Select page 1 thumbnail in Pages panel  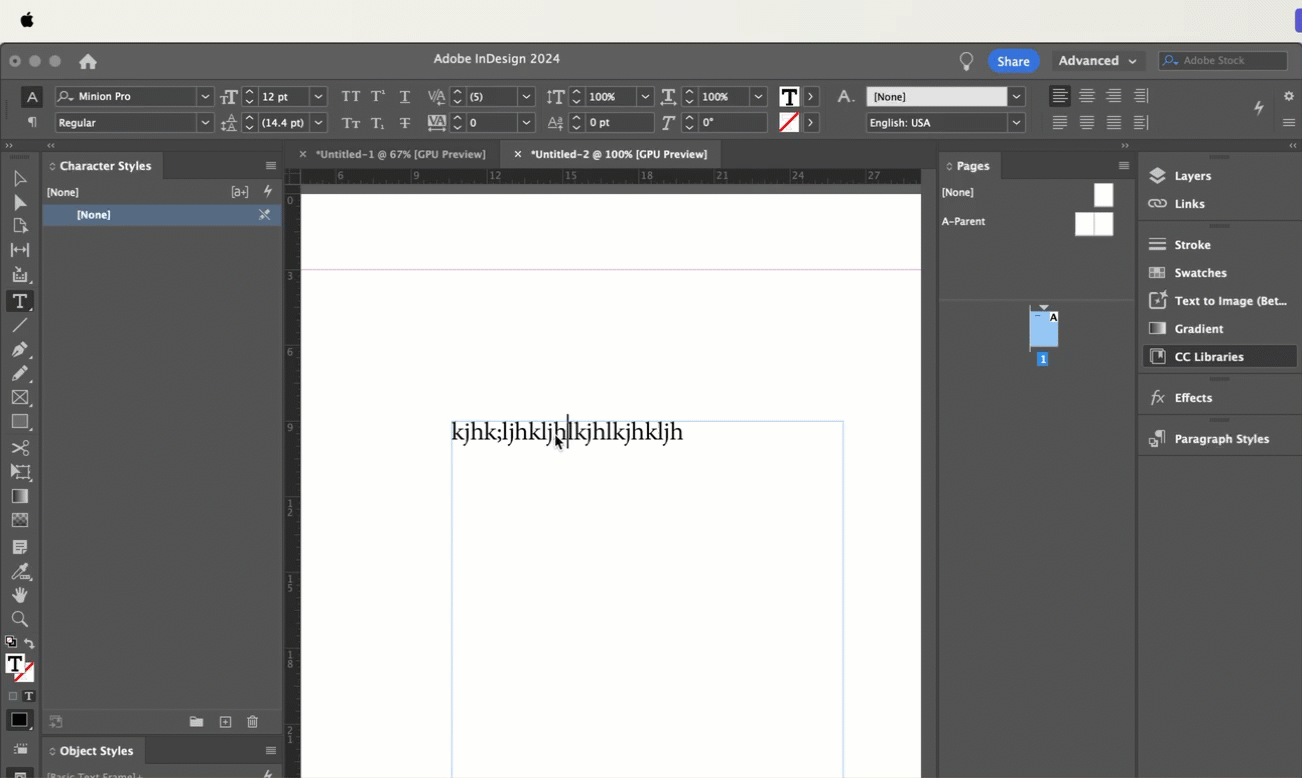[1043, 330]
